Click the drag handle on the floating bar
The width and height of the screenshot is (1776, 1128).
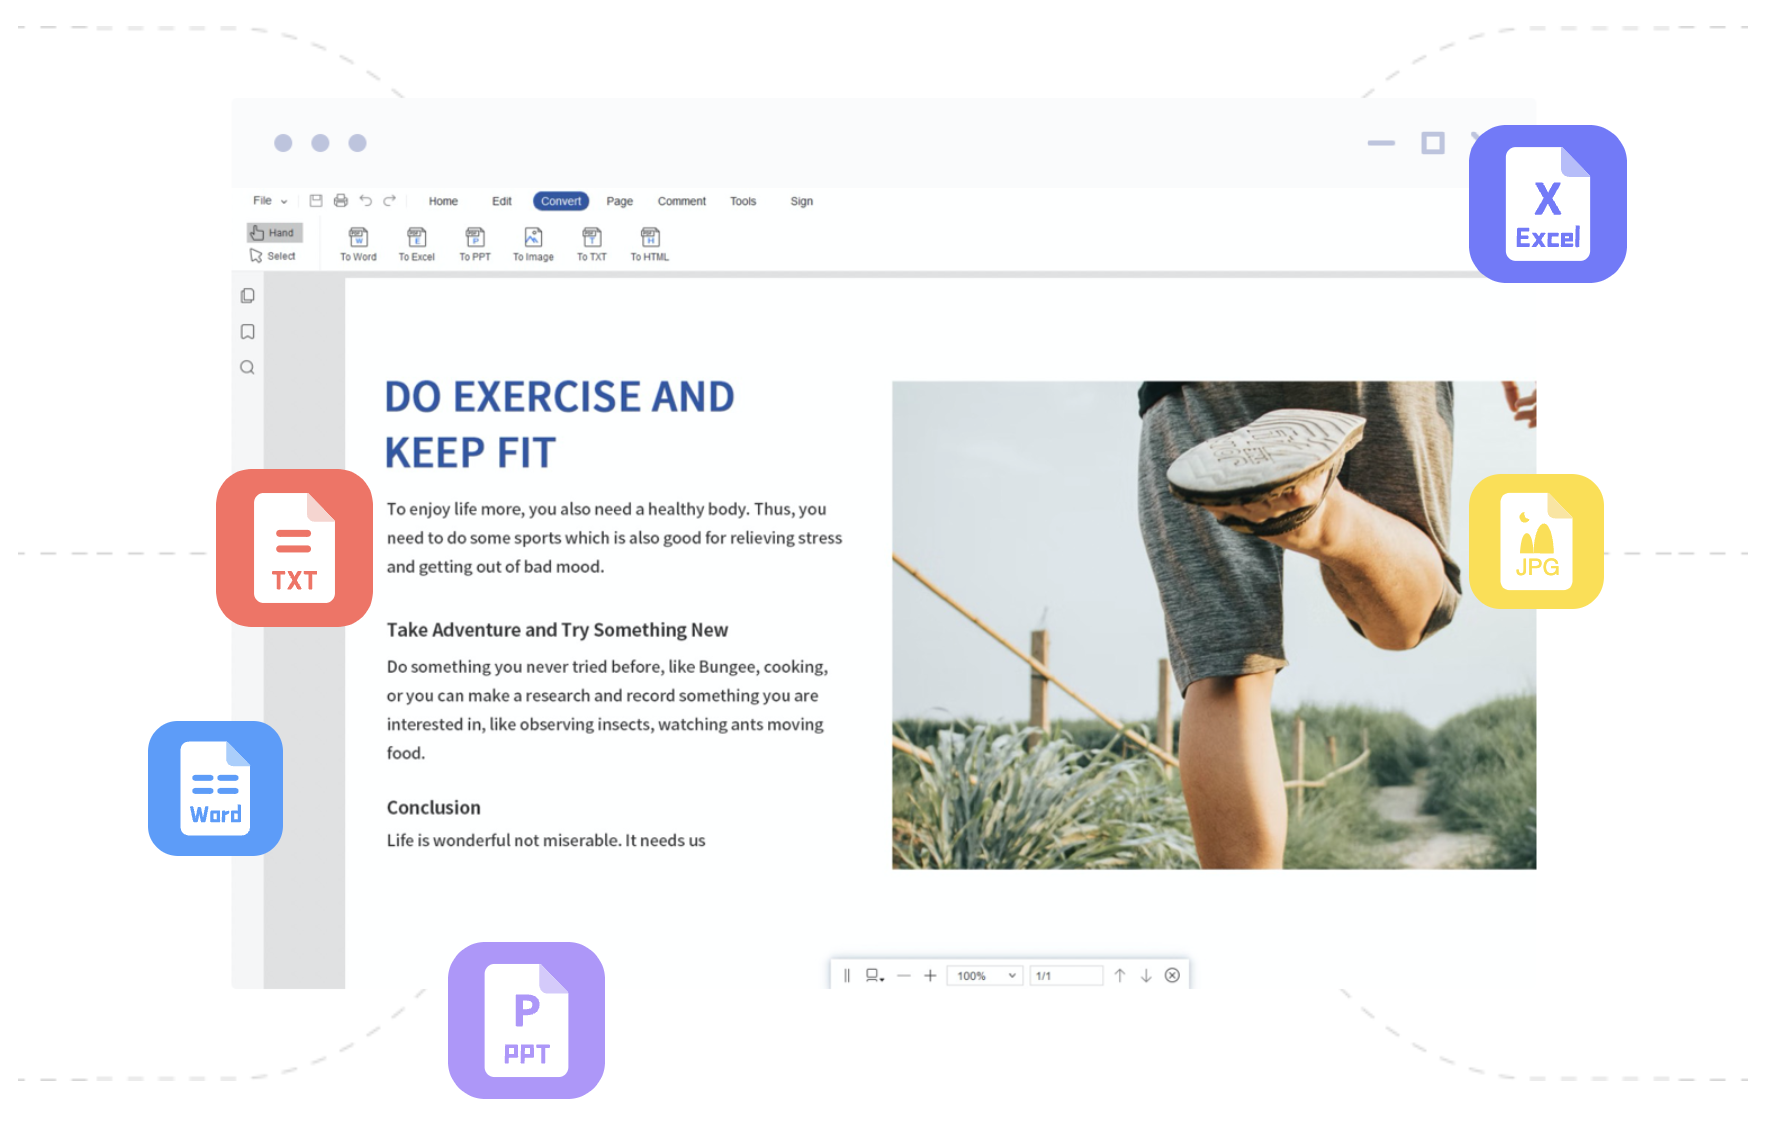(x=847, y=976)
